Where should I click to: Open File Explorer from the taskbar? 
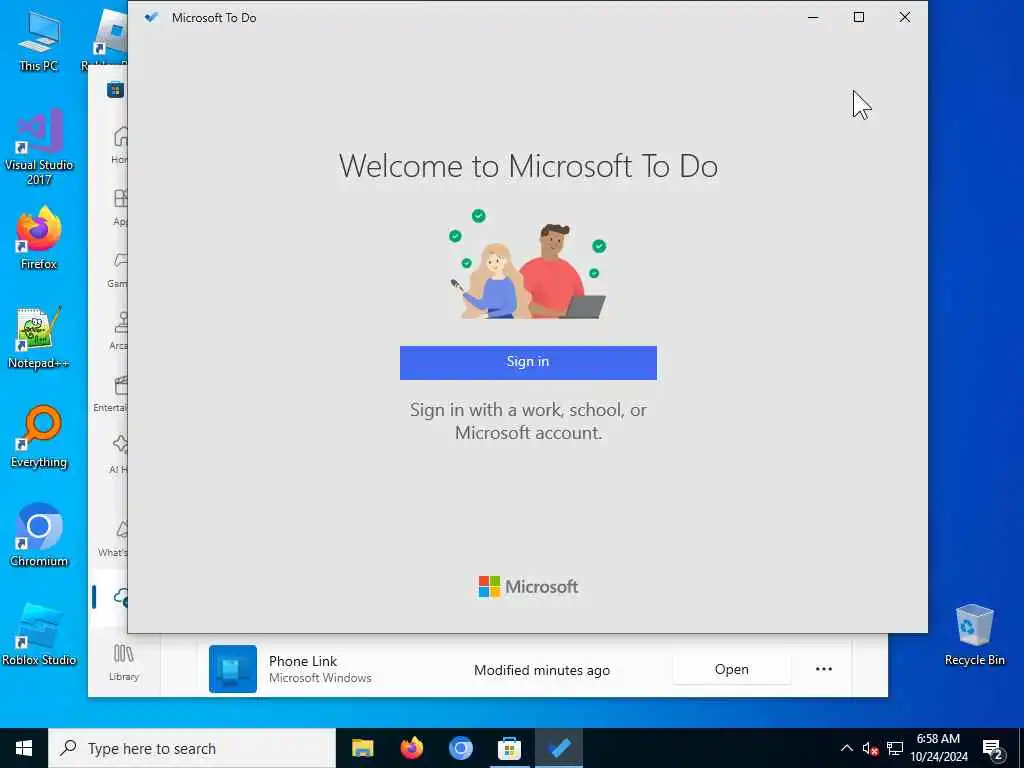click(x=362, y=748)
